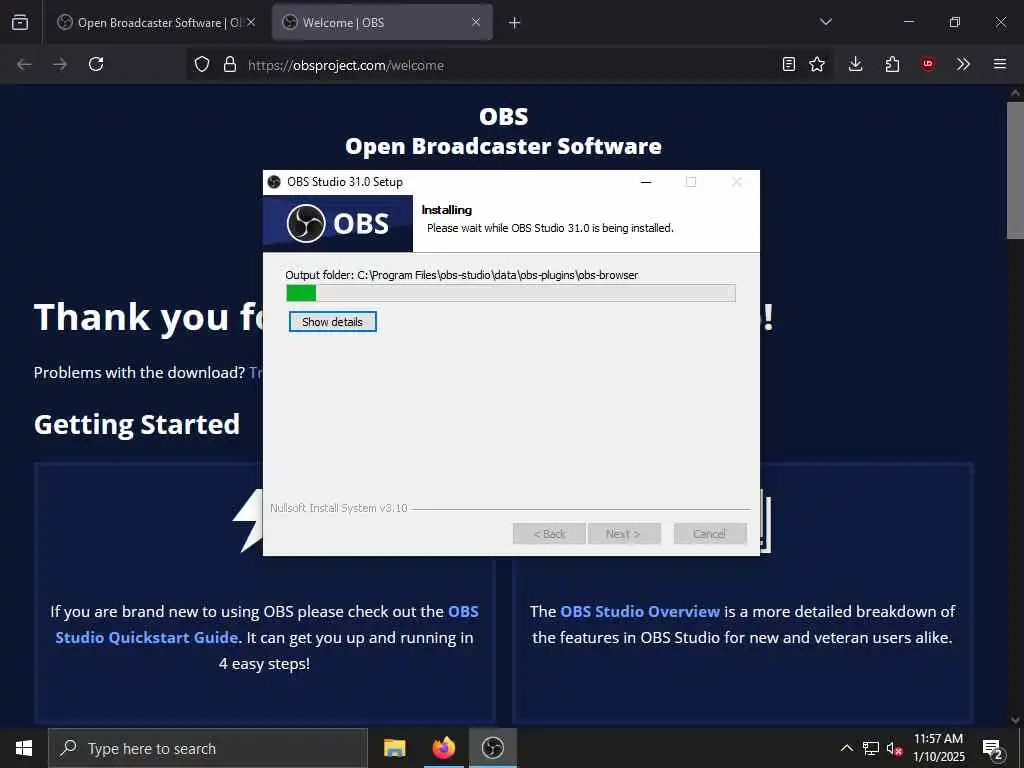Click the installer progress bar
The height and width of the screenshot is (768, 1024).
(511, 293)
